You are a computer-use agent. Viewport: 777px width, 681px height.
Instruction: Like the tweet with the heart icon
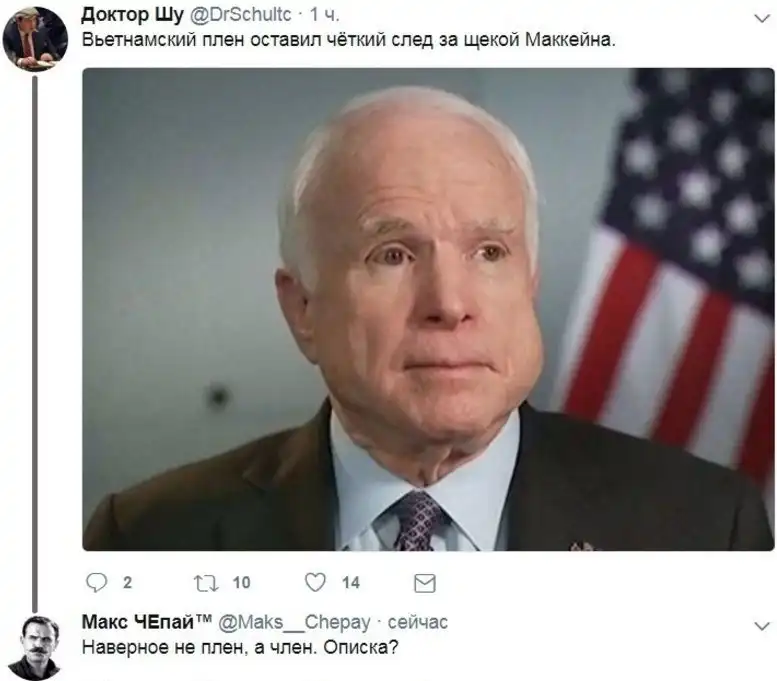(x=315, y=582)
